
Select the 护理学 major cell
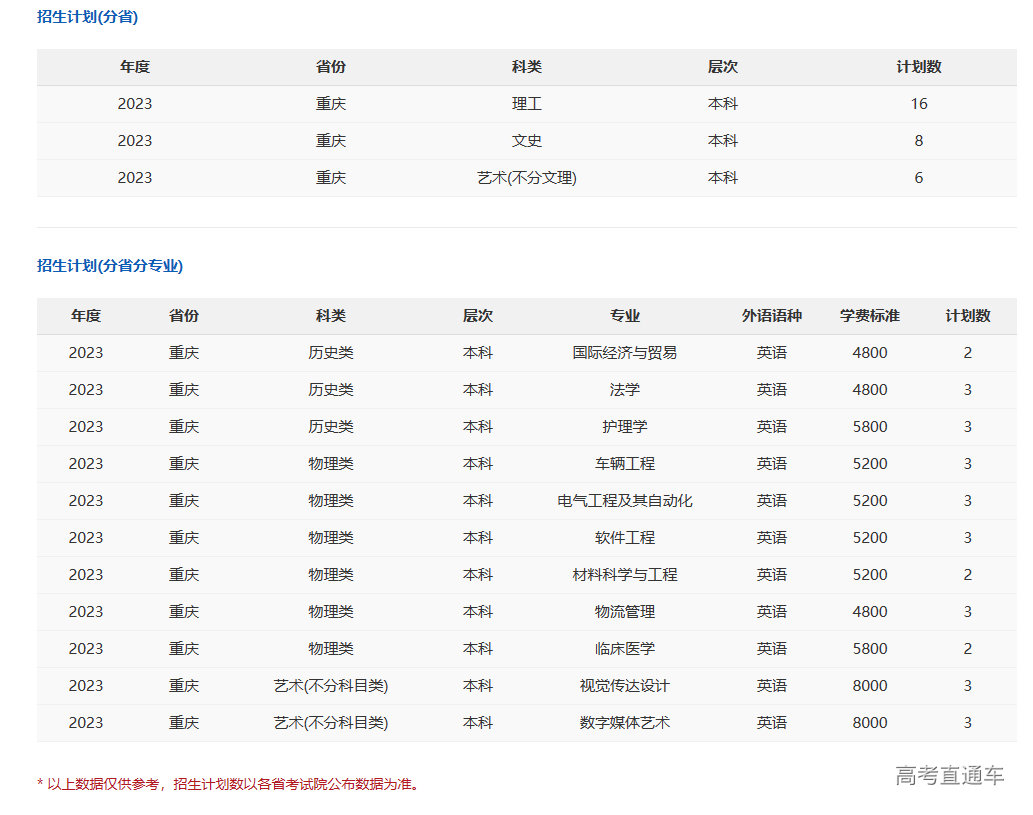click(x=623, y=426)
